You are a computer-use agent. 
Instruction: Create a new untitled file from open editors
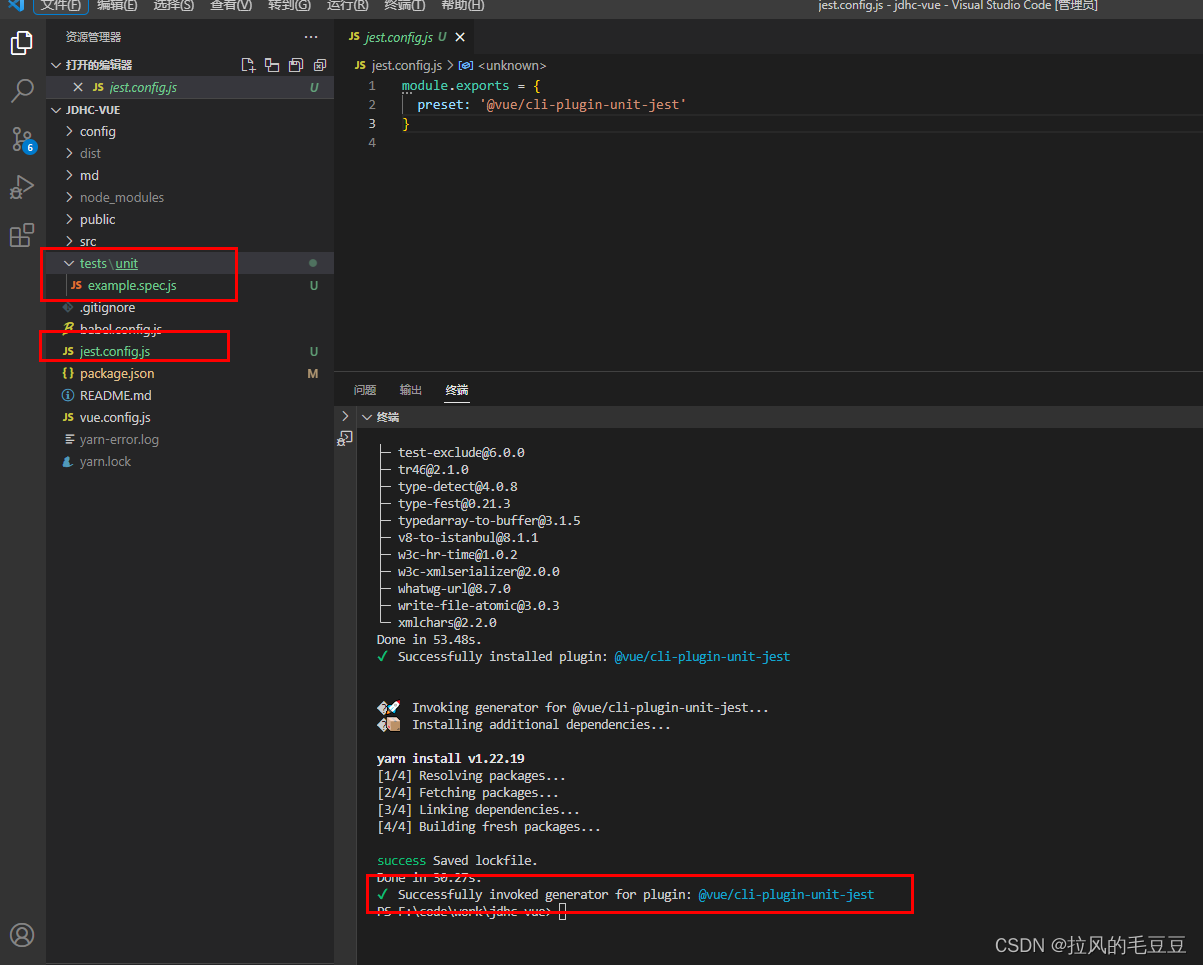click(x=248, y=65)
